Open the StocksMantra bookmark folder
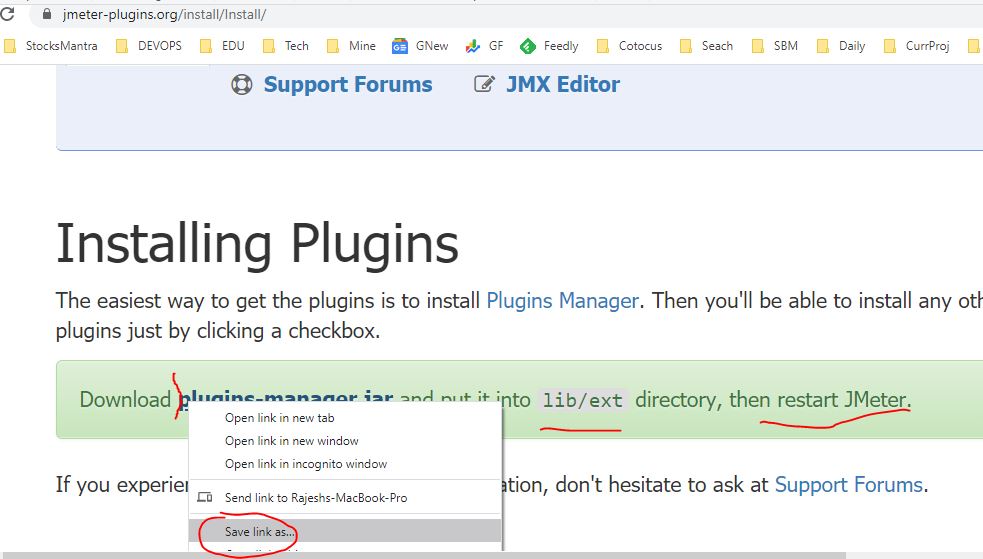 pos(52,46)
